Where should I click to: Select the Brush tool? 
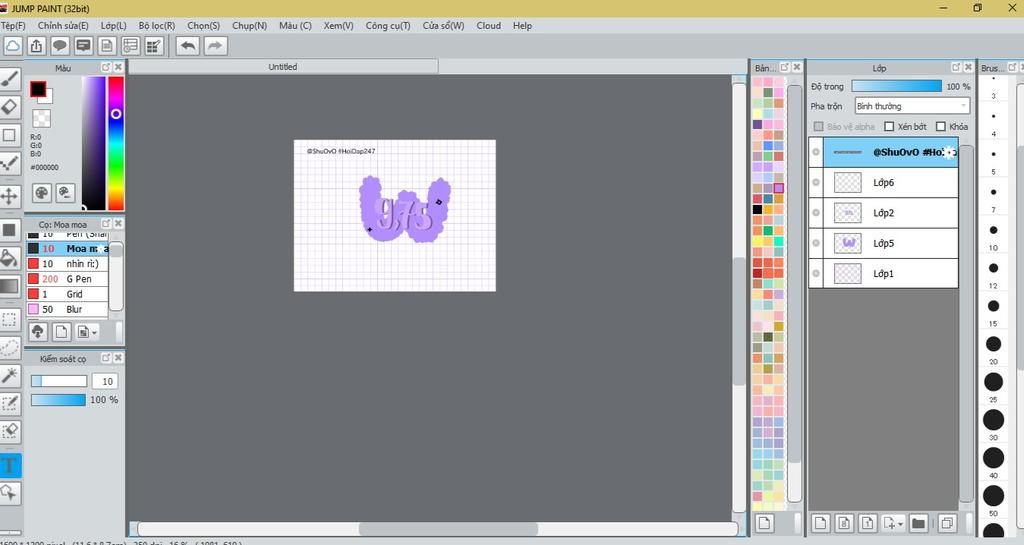9,79
